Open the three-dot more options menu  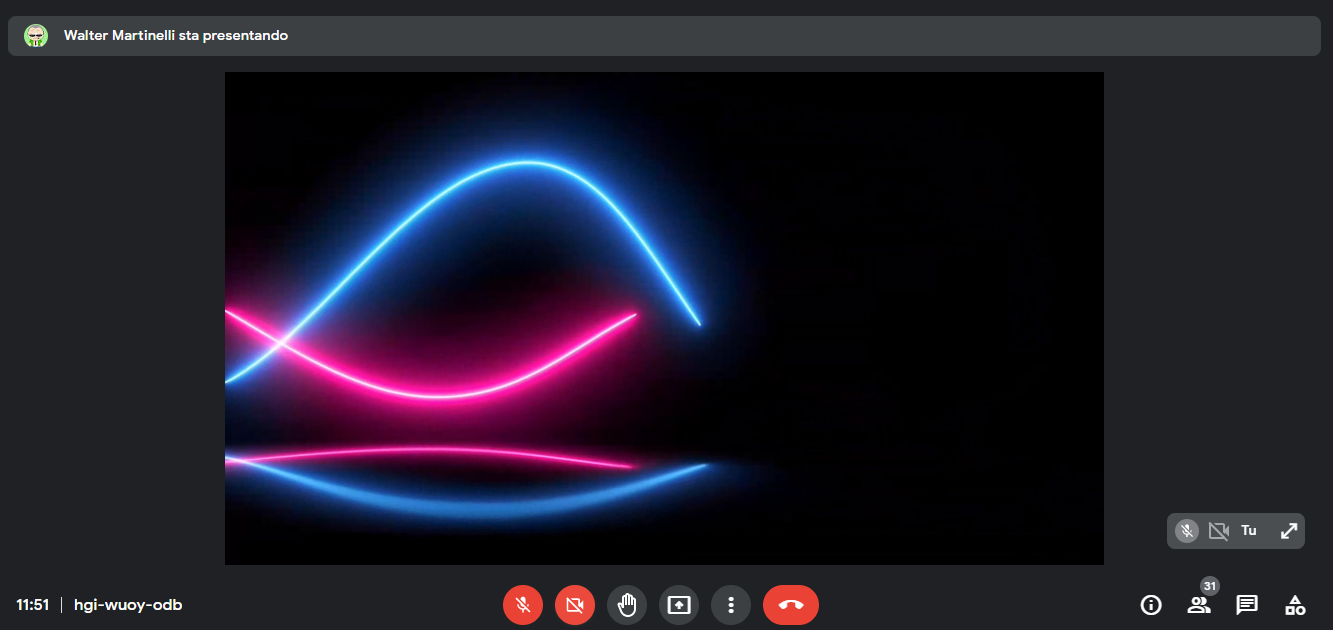click(731, 605)
